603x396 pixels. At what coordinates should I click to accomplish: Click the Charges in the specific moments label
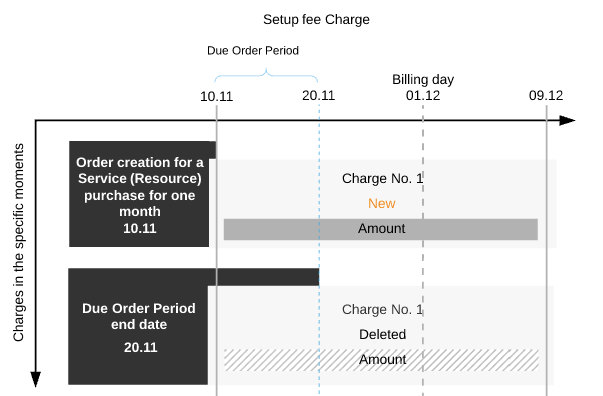(18, 242)
